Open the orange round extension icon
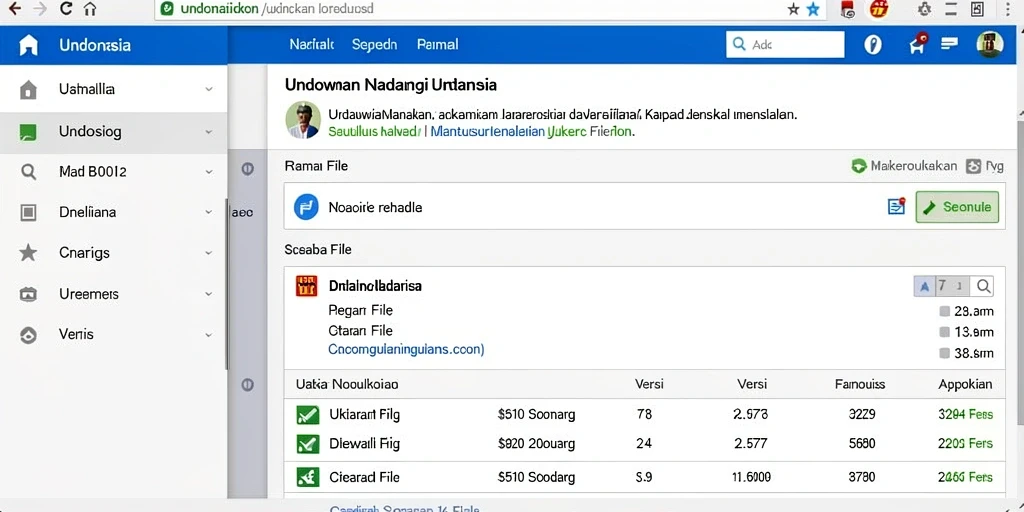Screen dimensions: 1024x512 pos(880,9)
